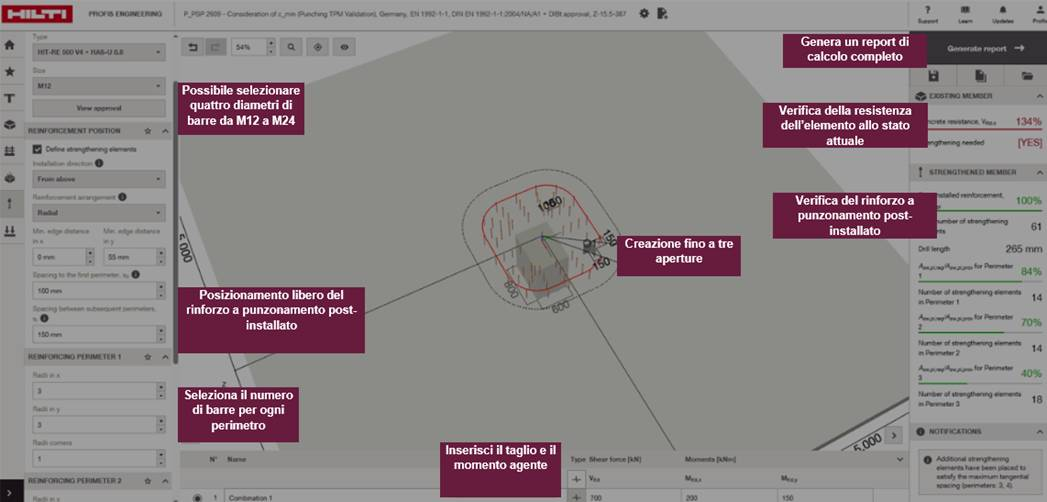Expand the sidebar with bottom-left chevron
This screenshot has width=1047, height=502.
pyautogui.click(x=9, y=493)
